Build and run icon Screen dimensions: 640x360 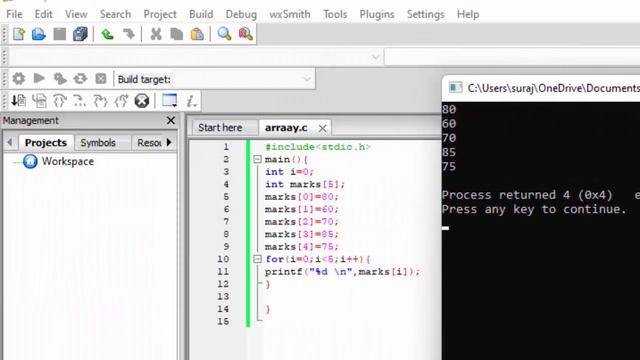(60, 78)
